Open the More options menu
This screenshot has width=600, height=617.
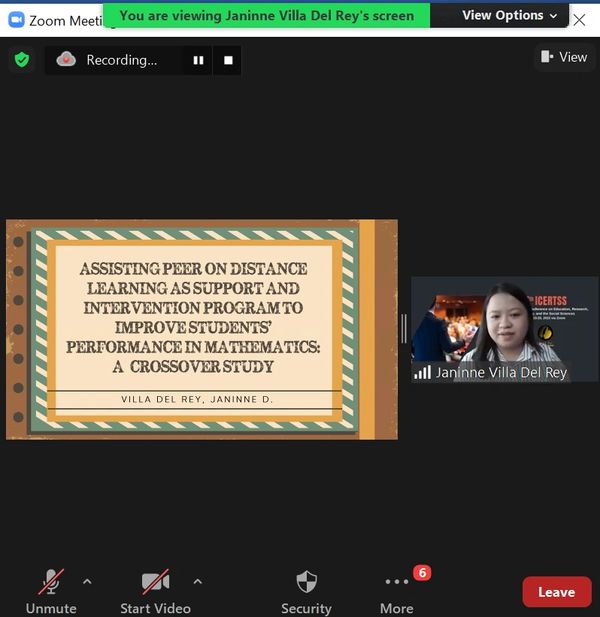pyautogui.click(x=396, y=589)
